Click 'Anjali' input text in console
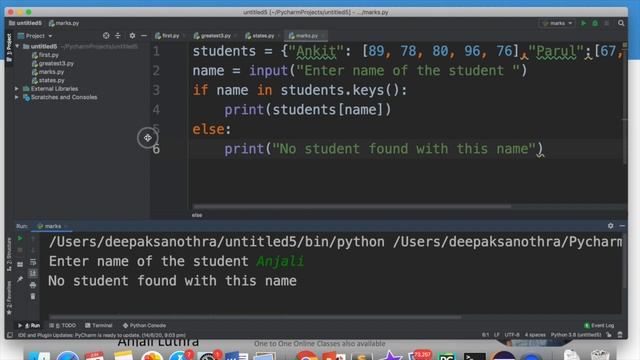Screen dimensions: 640x360 pyautogui.click(x=280, y=261)
